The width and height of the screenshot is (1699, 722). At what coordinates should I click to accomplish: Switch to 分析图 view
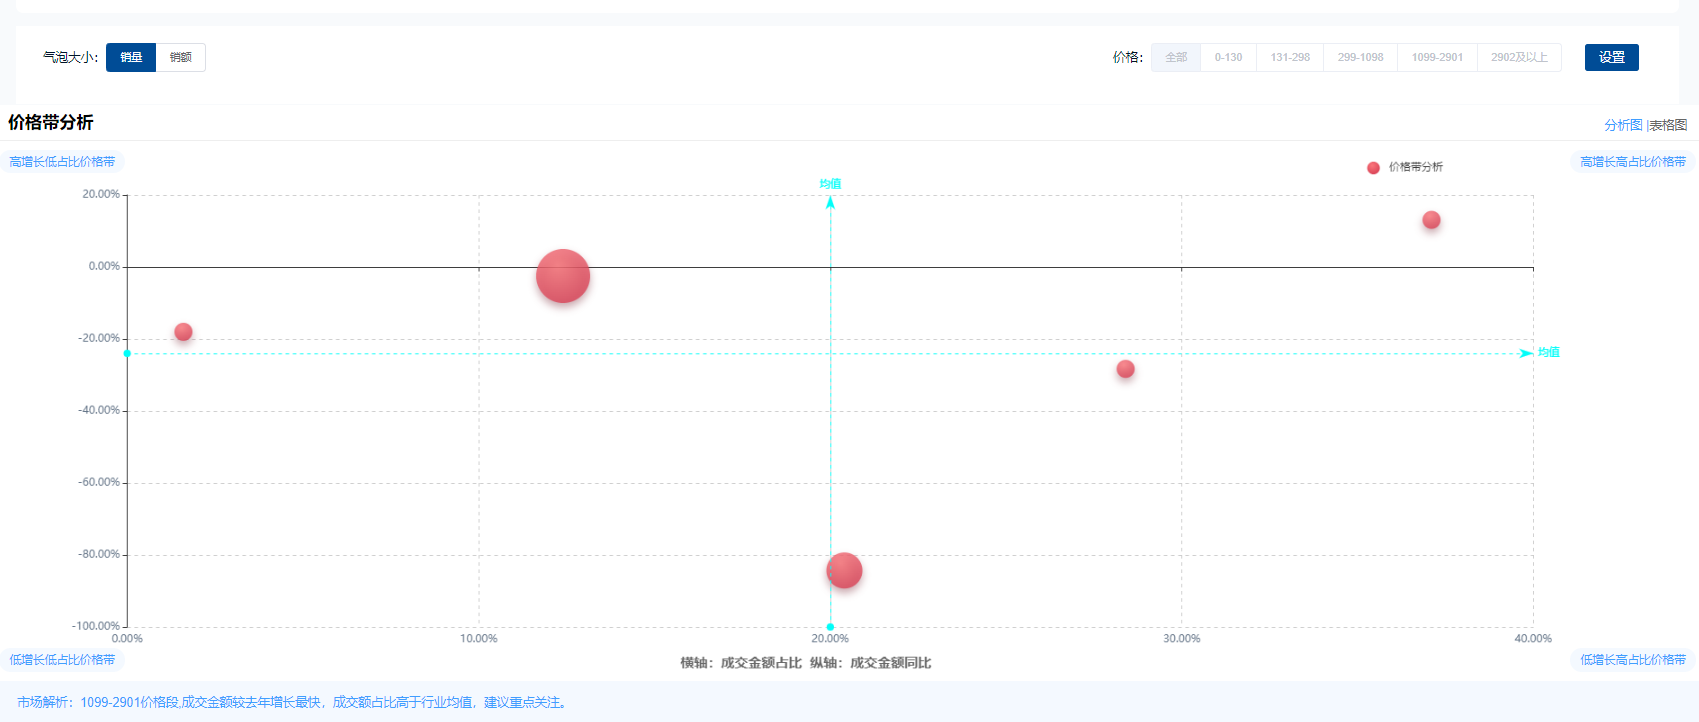coord(1623,125)
